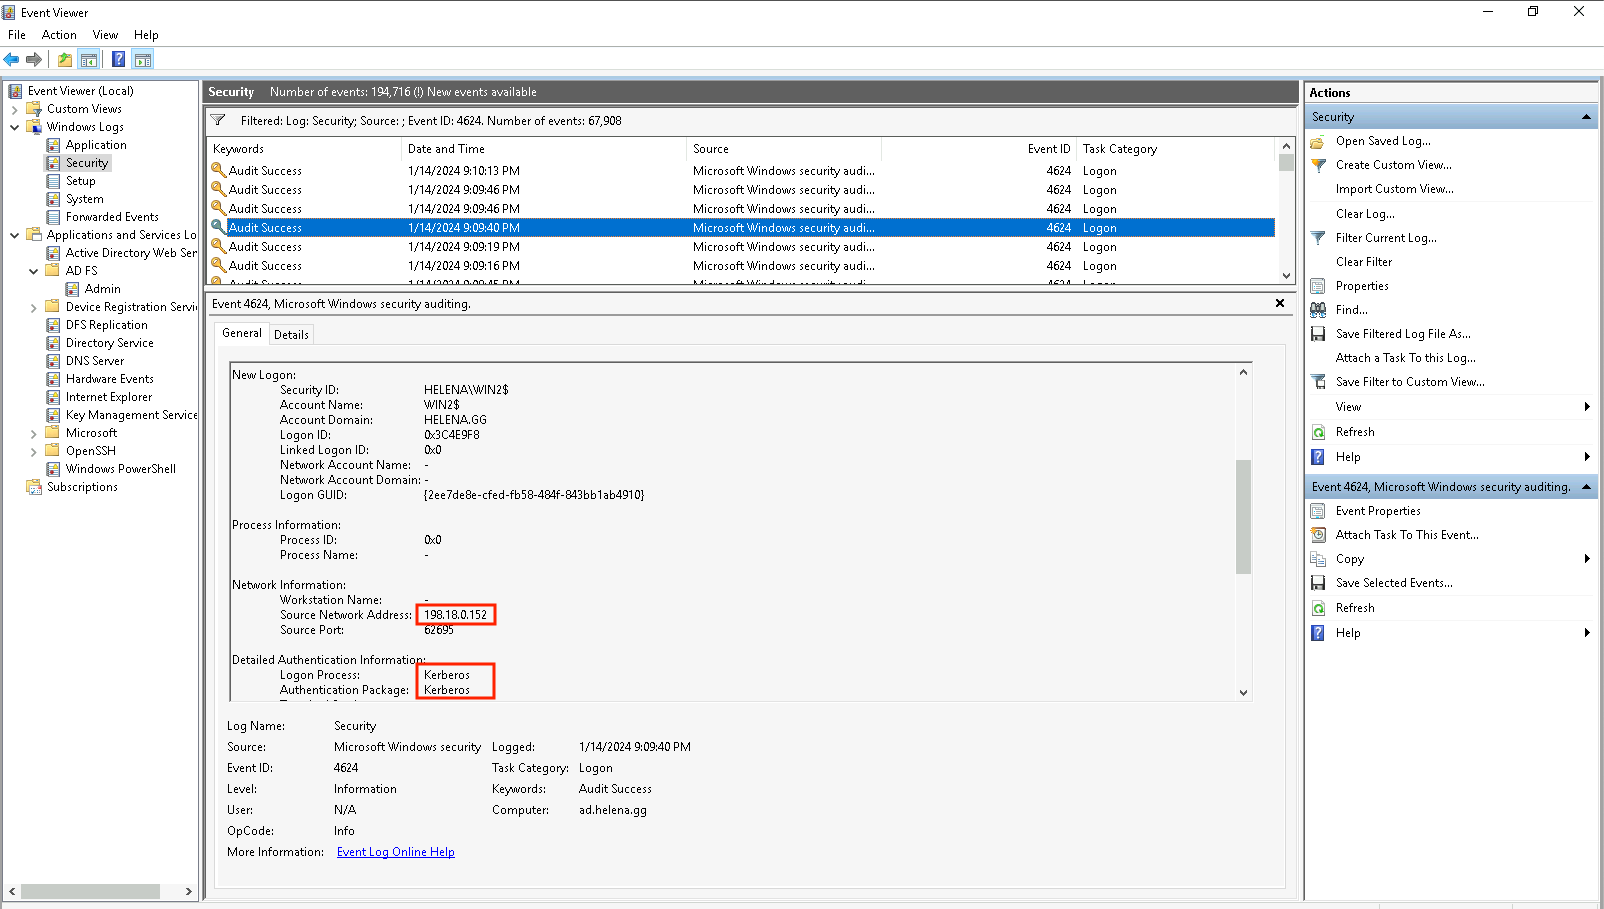Screen dimensions: 1604x909
Task: Expand the Custom Views tree node
Action: point(15,109)
